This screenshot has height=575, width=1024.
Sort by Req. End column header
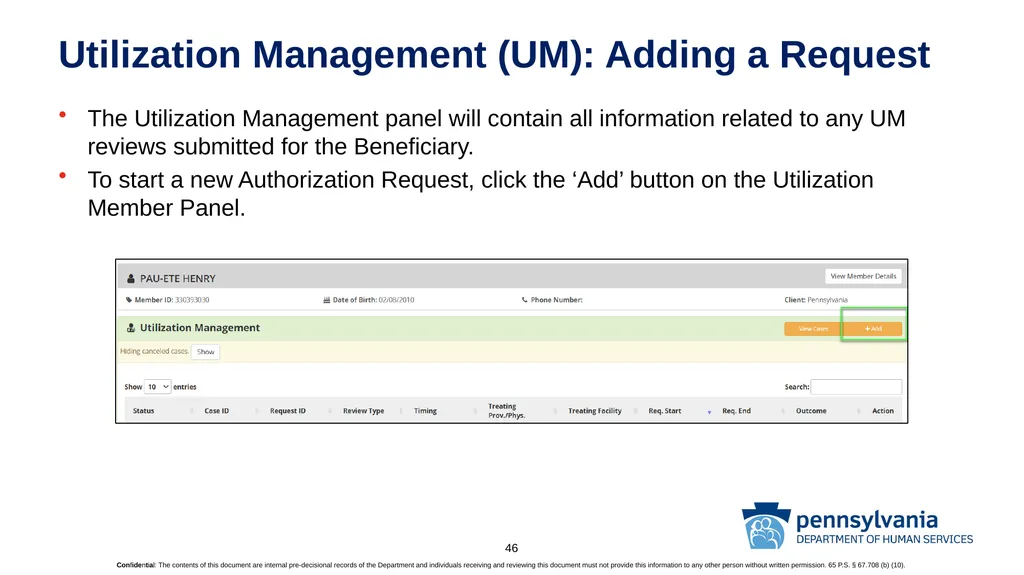pyautogui.click(x=737, y=411)
